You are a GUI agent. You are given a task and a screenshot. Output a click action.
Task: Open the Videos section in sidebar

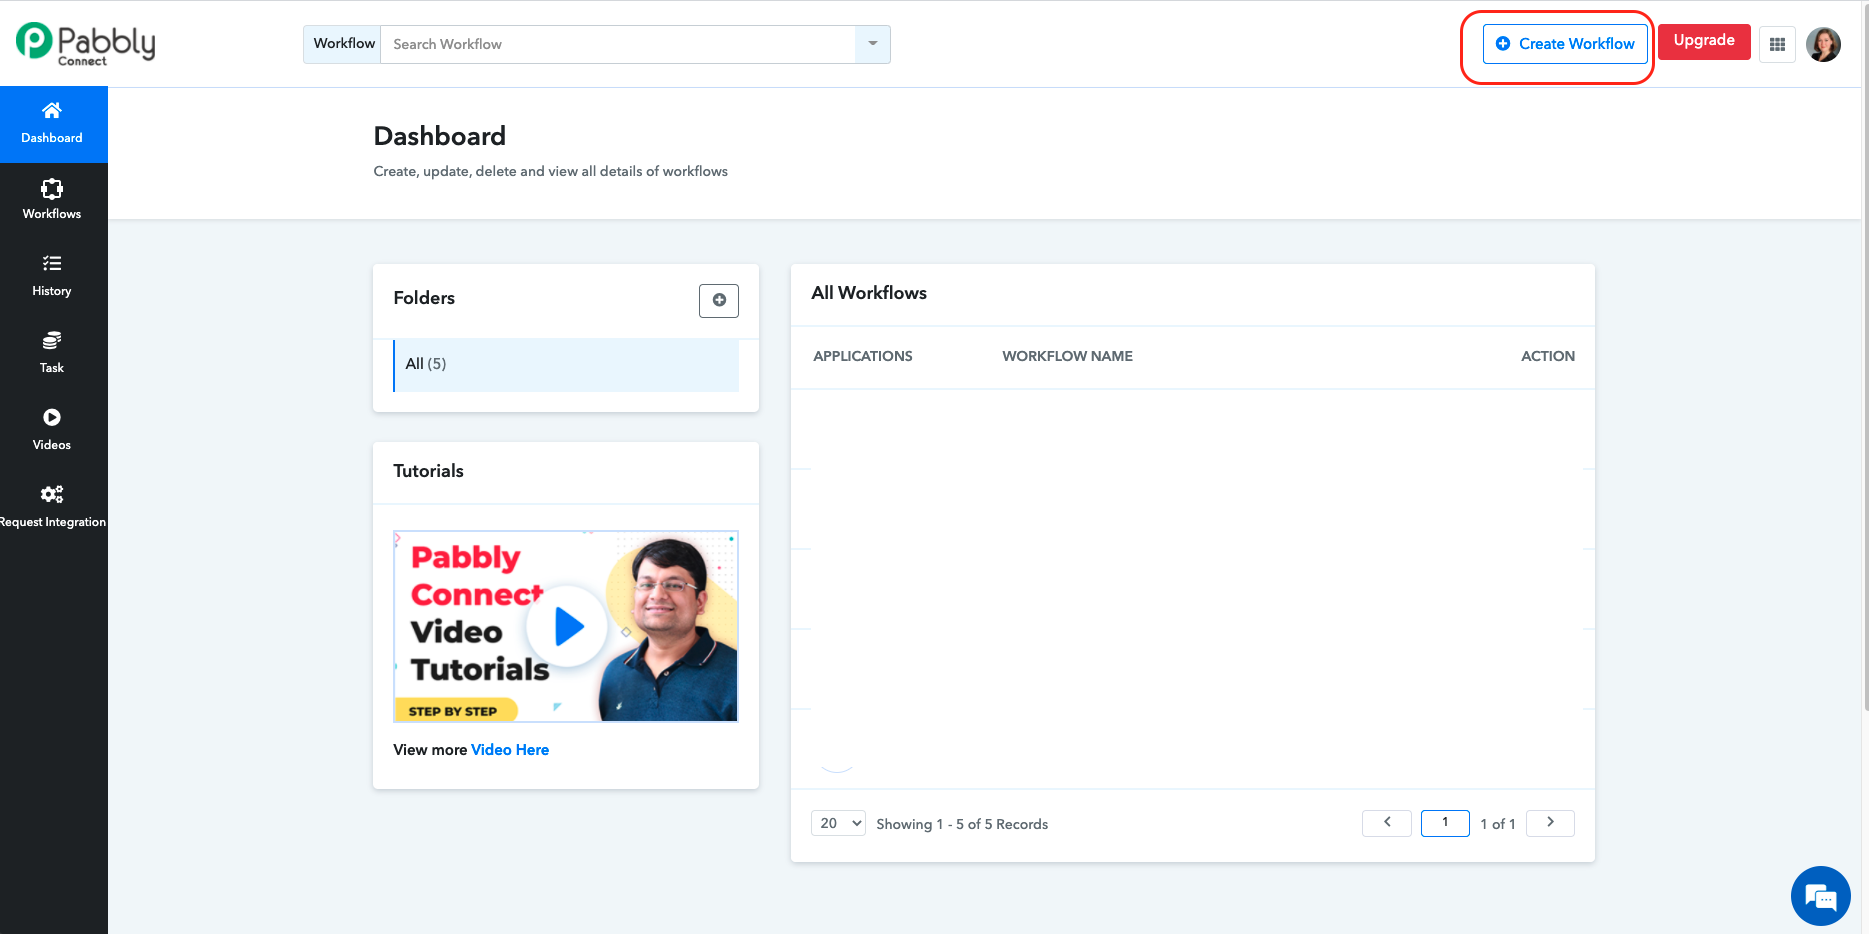coord(51,427)
